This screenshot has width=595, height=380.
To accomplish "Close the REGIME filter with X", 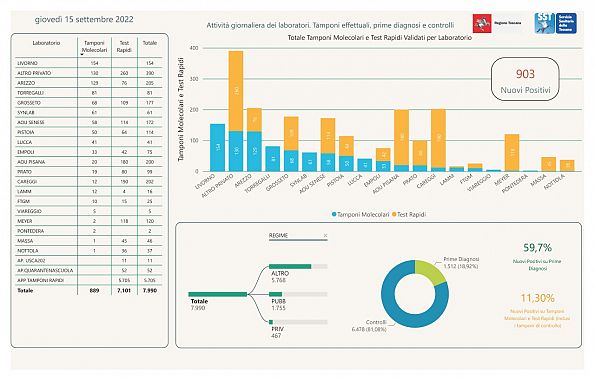I will 325,236.
